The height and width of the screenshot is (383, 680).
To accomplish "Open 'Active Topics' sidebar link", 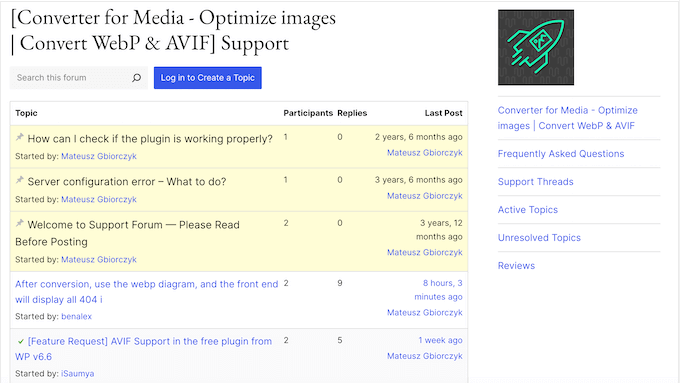I will (x=528, y=210).
